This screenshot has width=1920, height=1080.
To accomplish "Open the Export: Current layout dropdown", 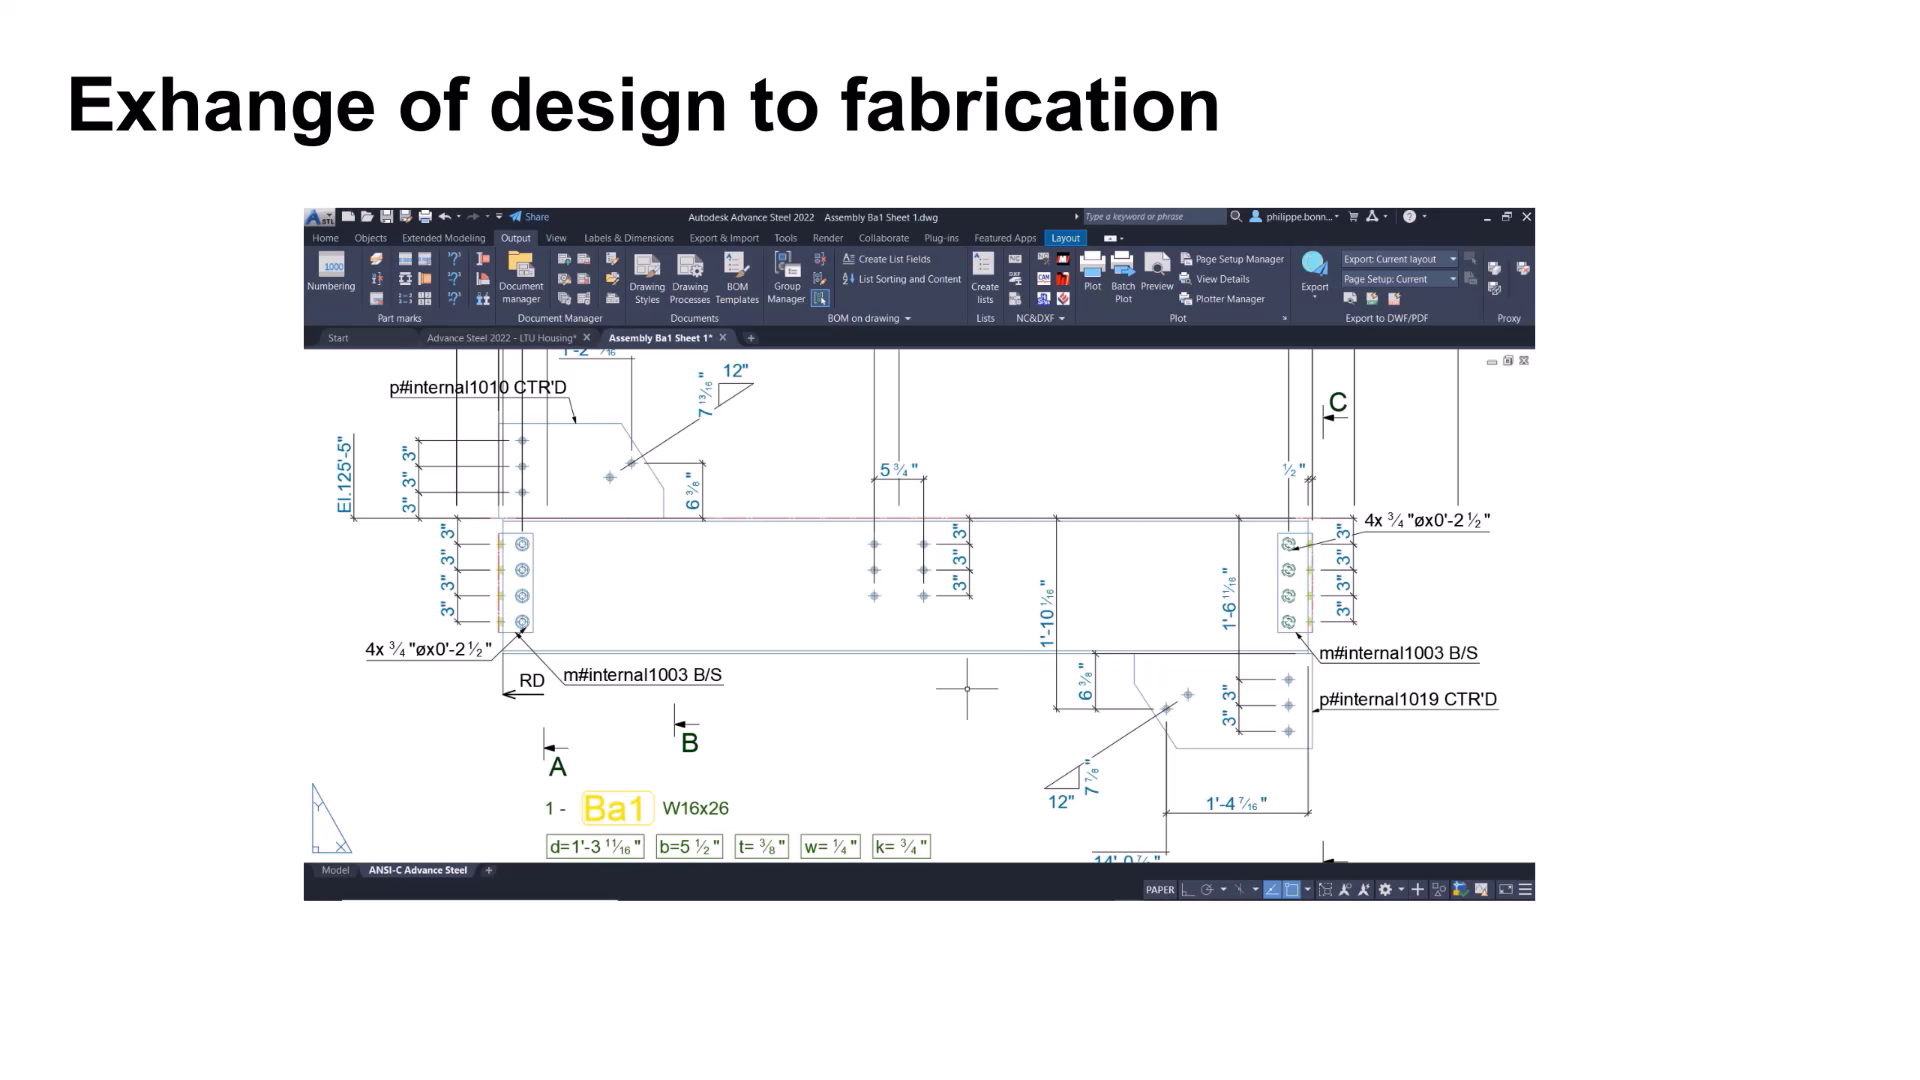I will [x=1399, y=259].
